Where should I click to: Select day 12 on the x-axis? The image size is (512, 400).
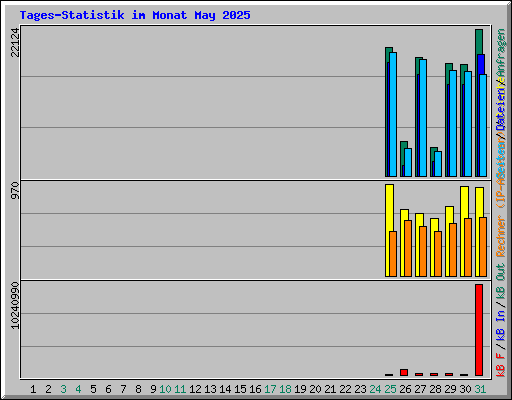195,389
